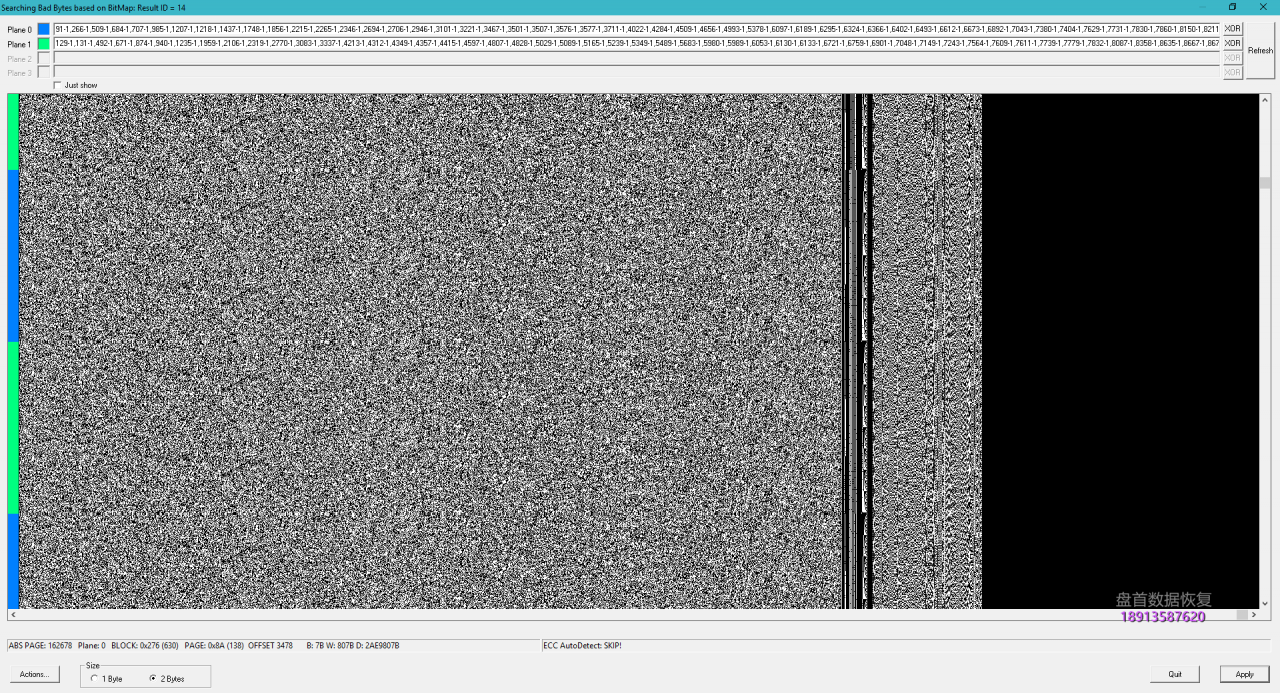Focus the Plane 1 bad bytes list field
This screenshot has width=1280, height=693.
point(636,44)
